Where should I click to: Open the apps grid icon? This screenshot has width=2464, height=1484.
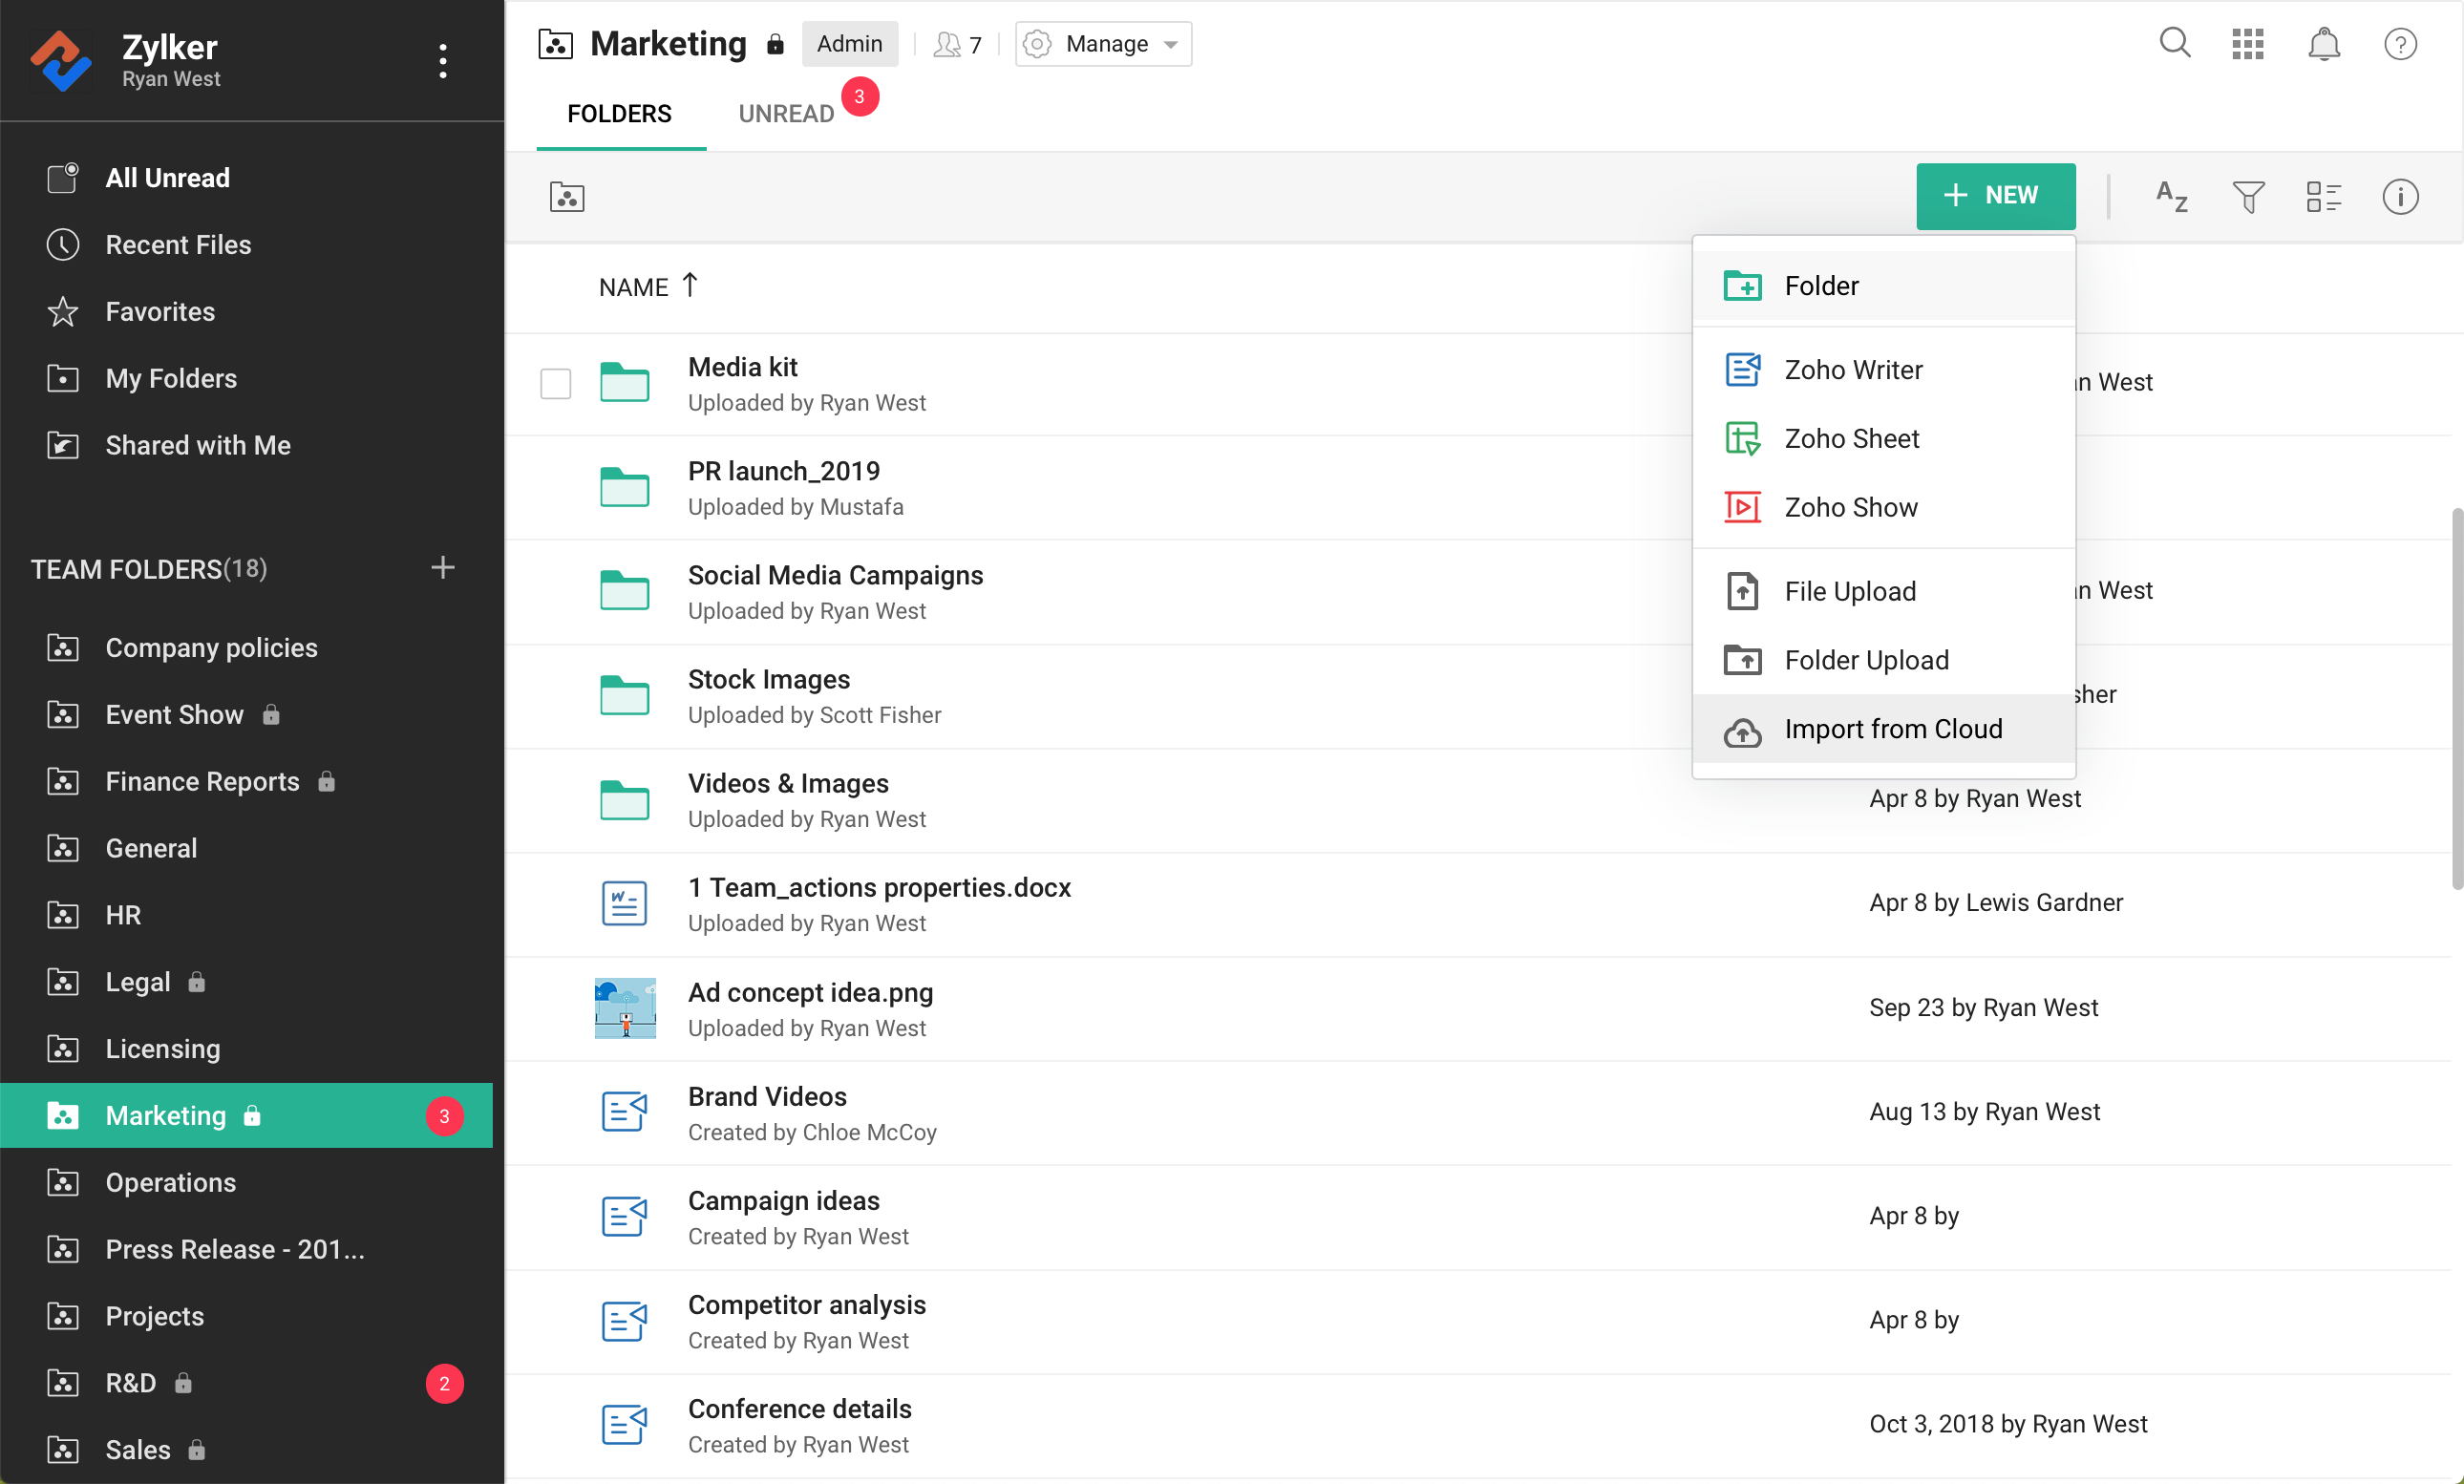click(2247, 44)
